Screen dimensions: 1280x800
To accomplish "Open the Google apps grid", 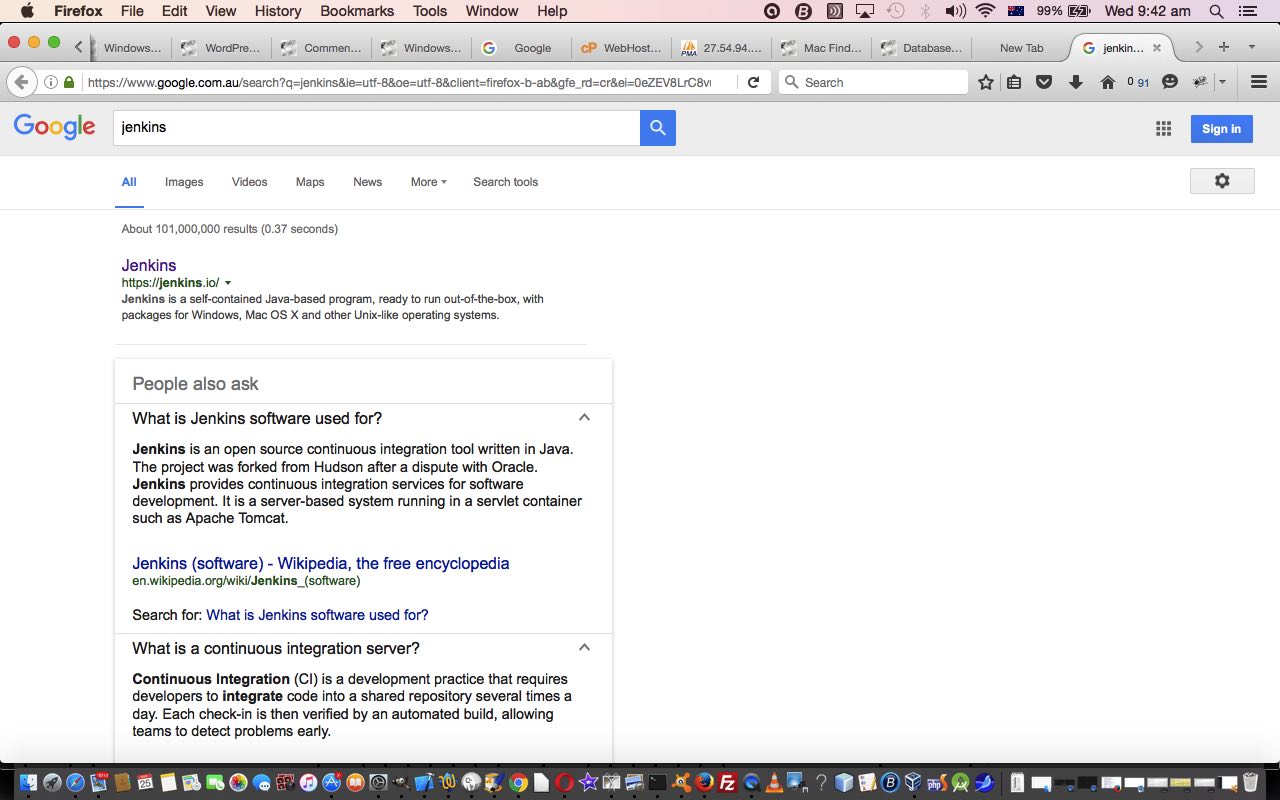I will click(x=1163, y=128).
